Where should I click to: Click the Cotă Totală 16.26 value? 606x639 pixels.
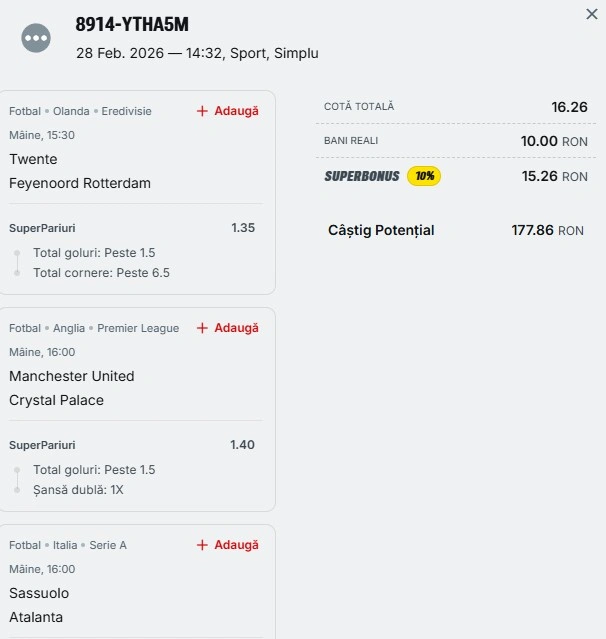[569, 107]
